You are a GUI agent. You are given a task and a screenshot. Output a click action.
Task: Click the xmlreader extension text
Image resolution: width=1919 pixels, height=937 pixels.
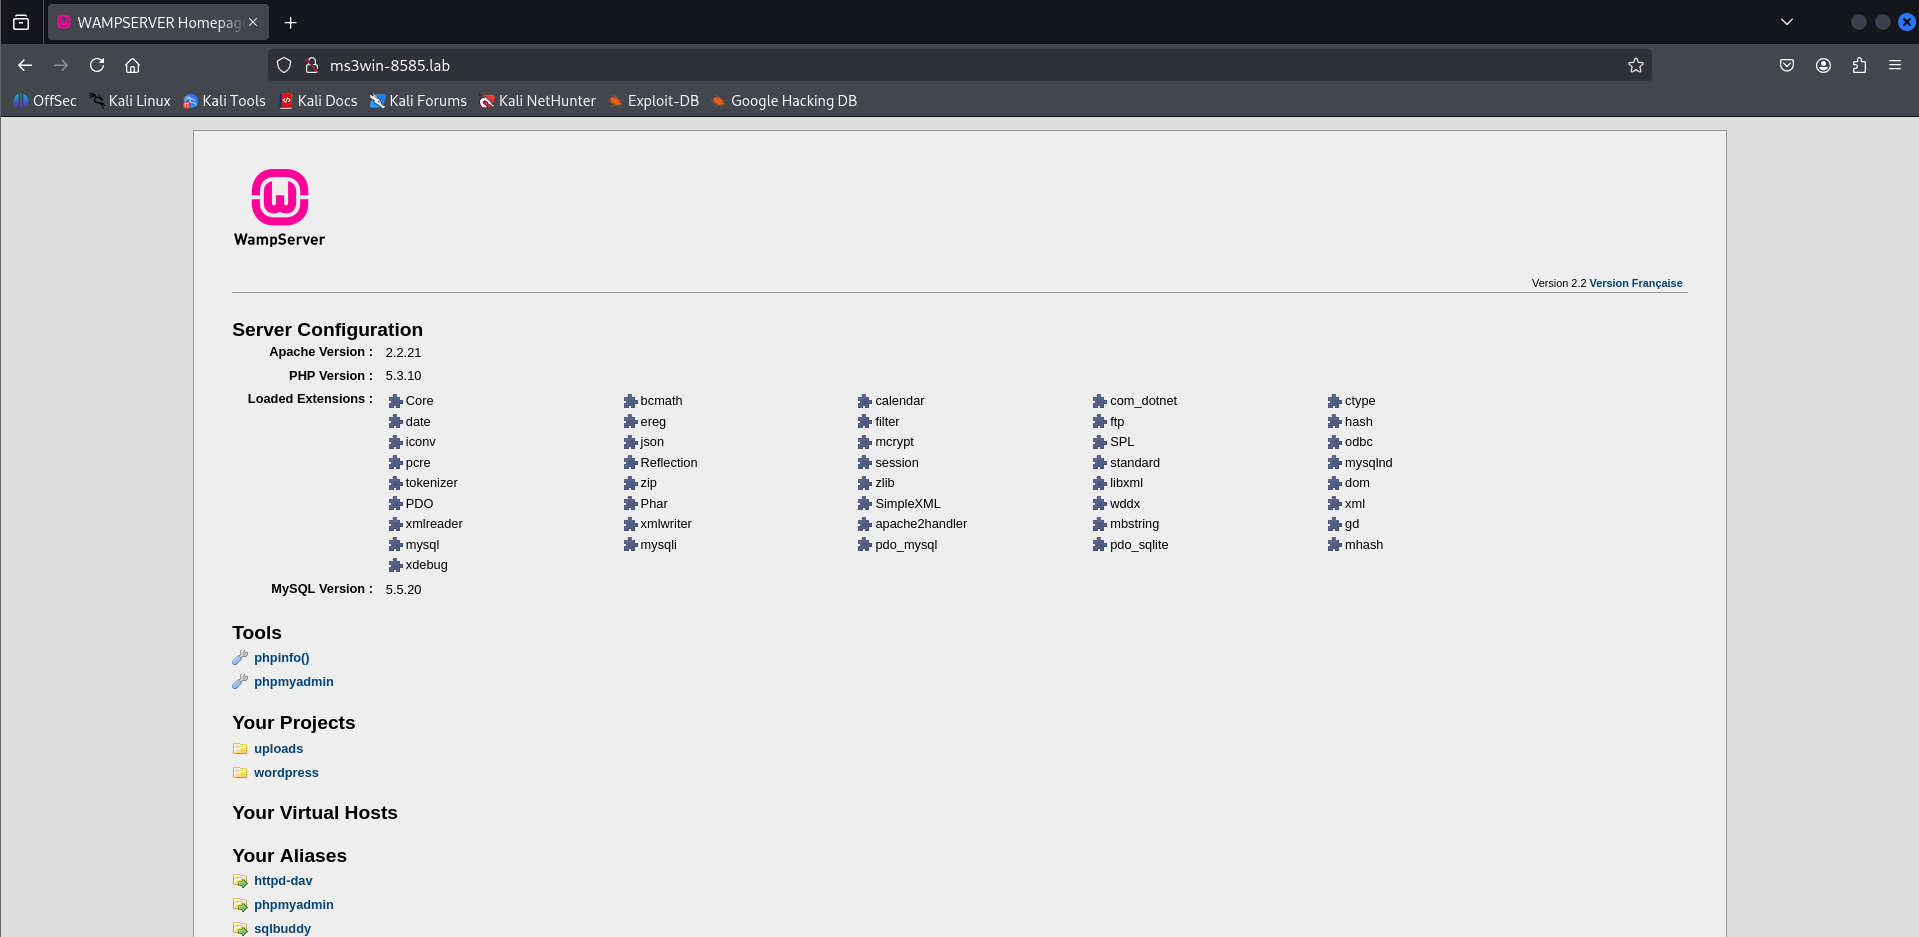point(434,524)
